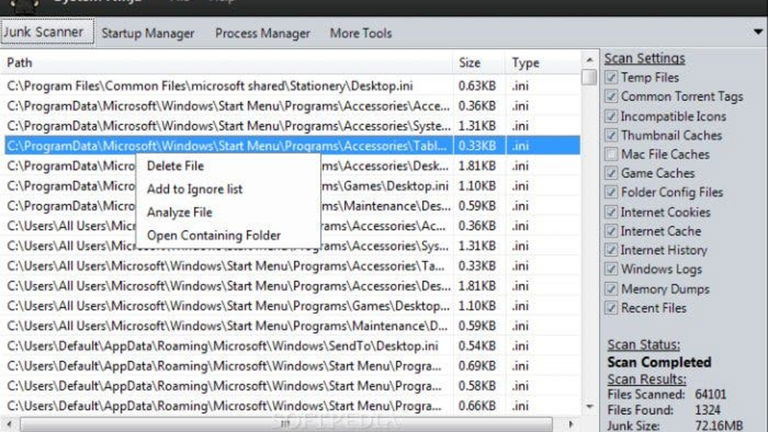Select the SendTo\Desktop.ini row
This screenshot has height=432, width=768.
292,346
